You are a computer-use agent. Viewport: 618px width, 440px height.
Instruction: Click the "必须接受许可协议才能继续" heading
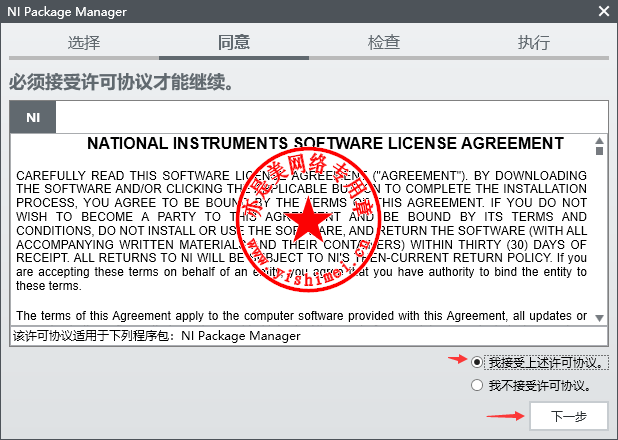click(x=121, y=82)
